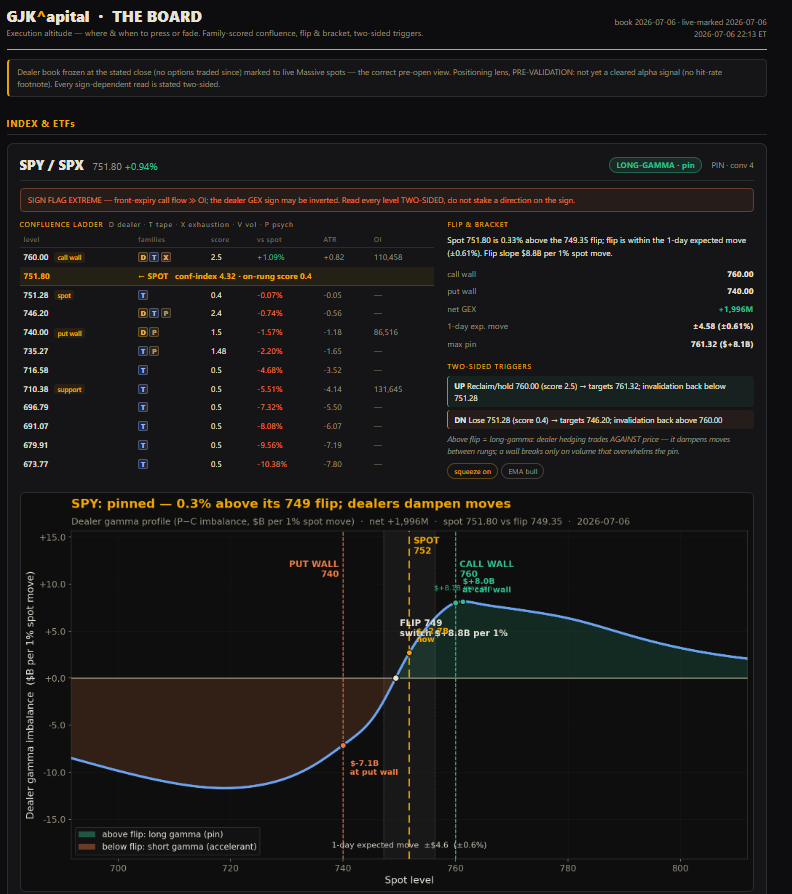
Task: Click the LONG-GAMMA · pin status pill
Action: click(655, 165)
